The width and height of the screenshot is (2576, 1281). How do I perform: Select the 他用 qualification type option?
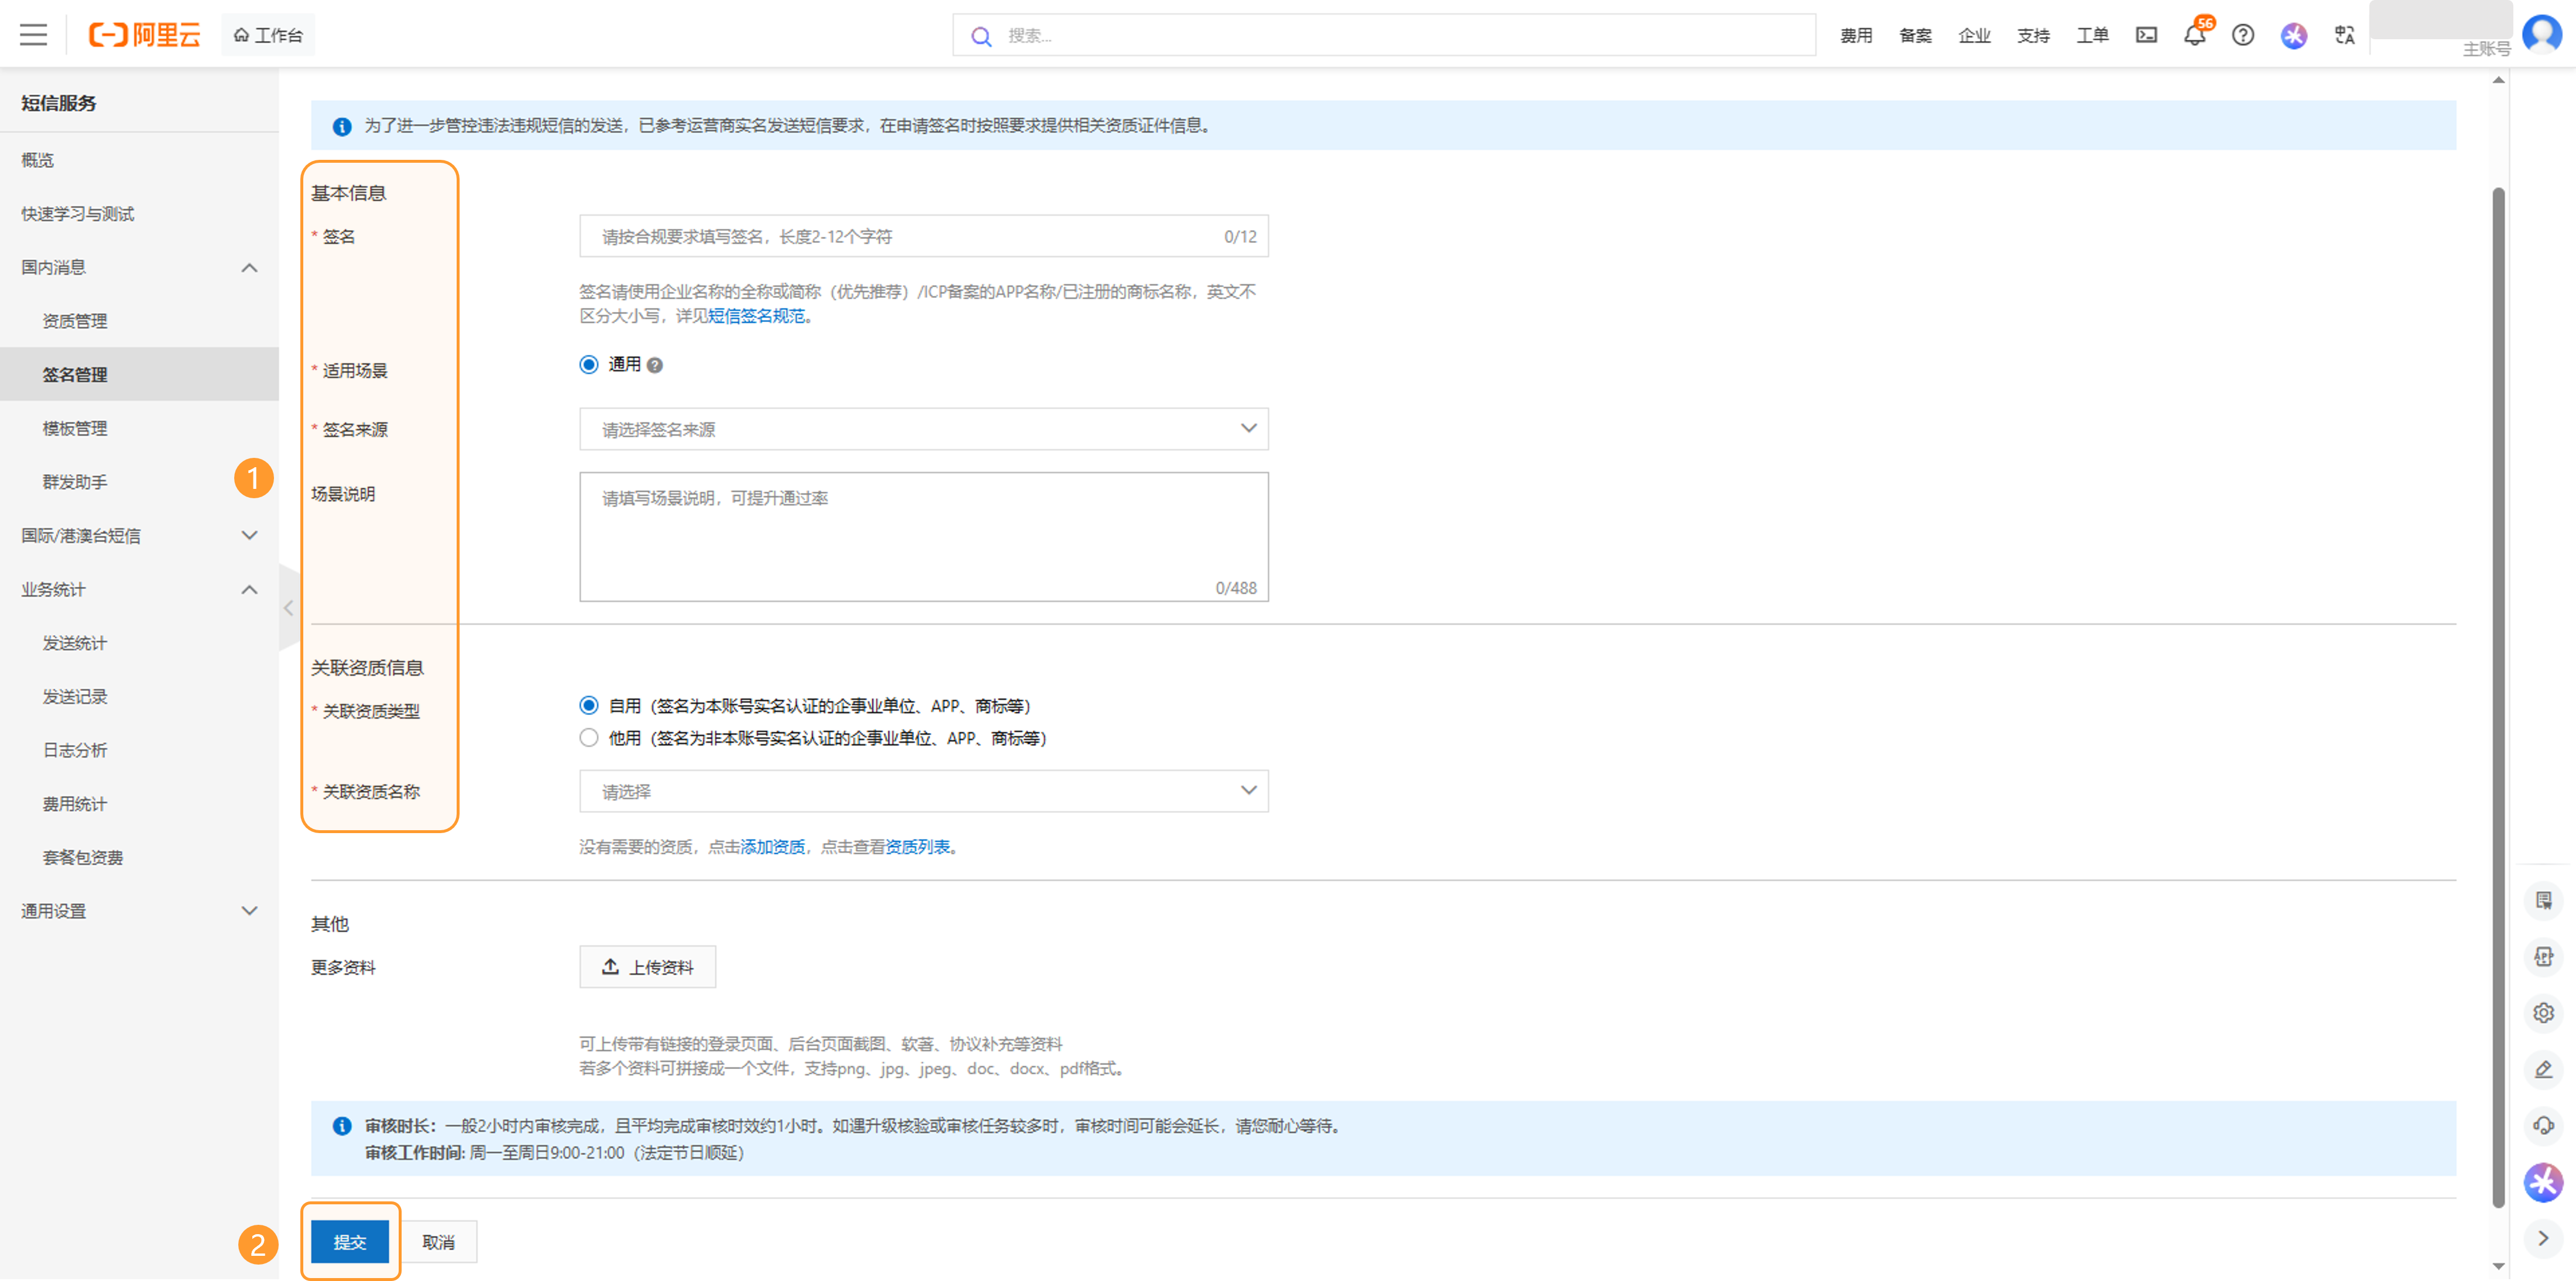[x=589, y=738]
